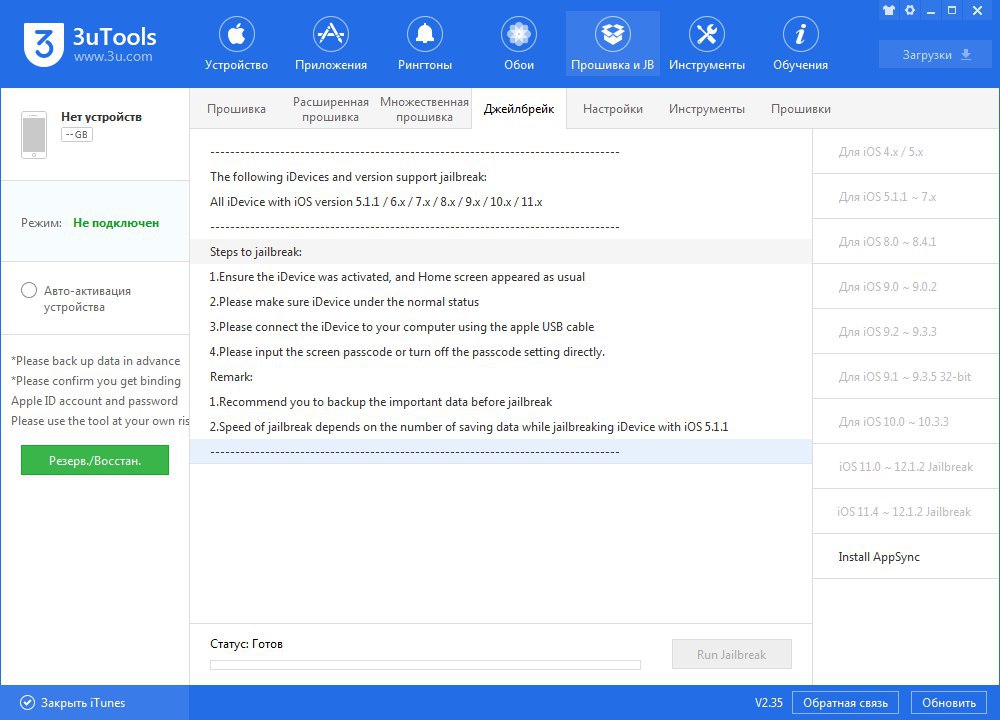Click Install AppSync

906,557
